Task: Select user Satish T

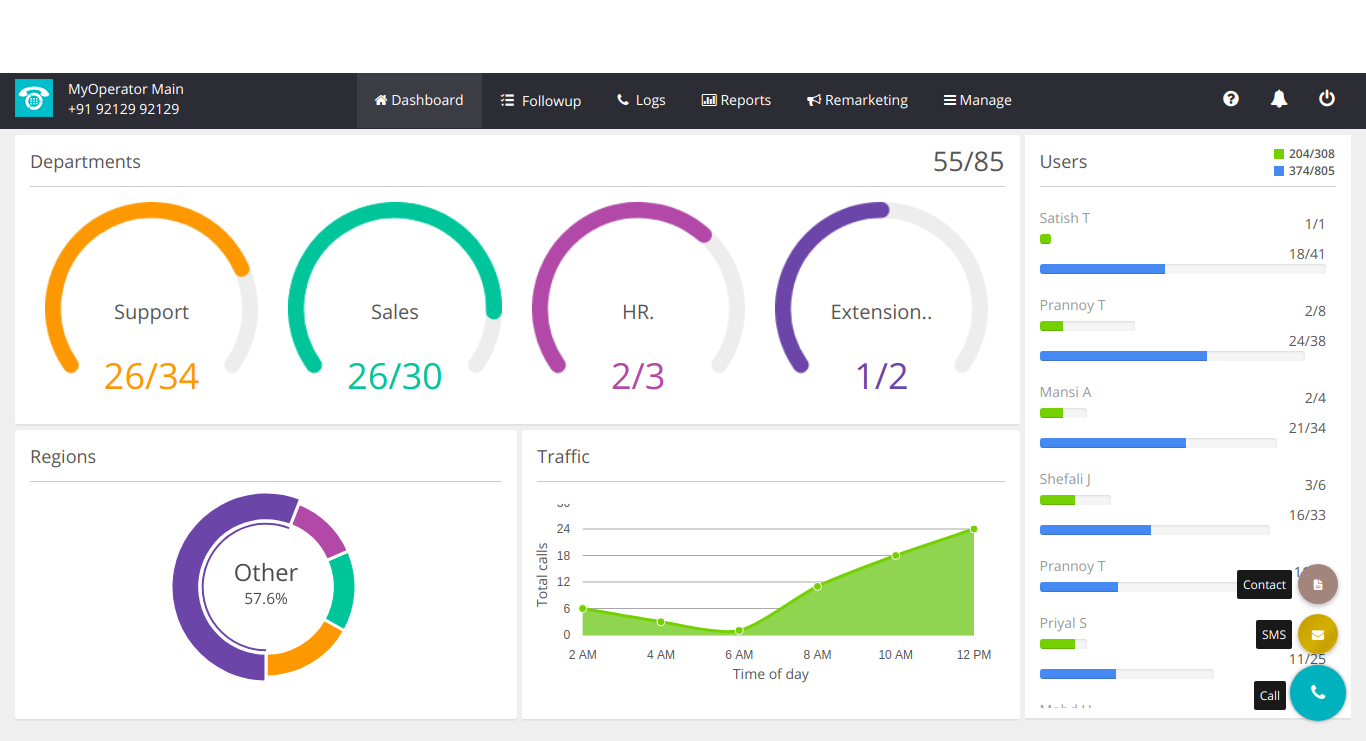Action: pos(1065,218)
